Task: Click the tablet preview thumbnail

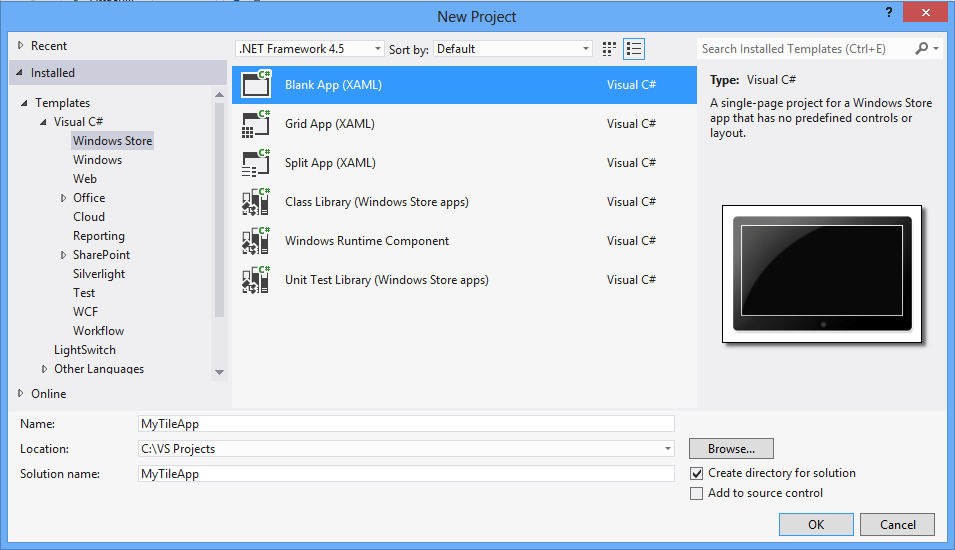Action: click(822, 274)
